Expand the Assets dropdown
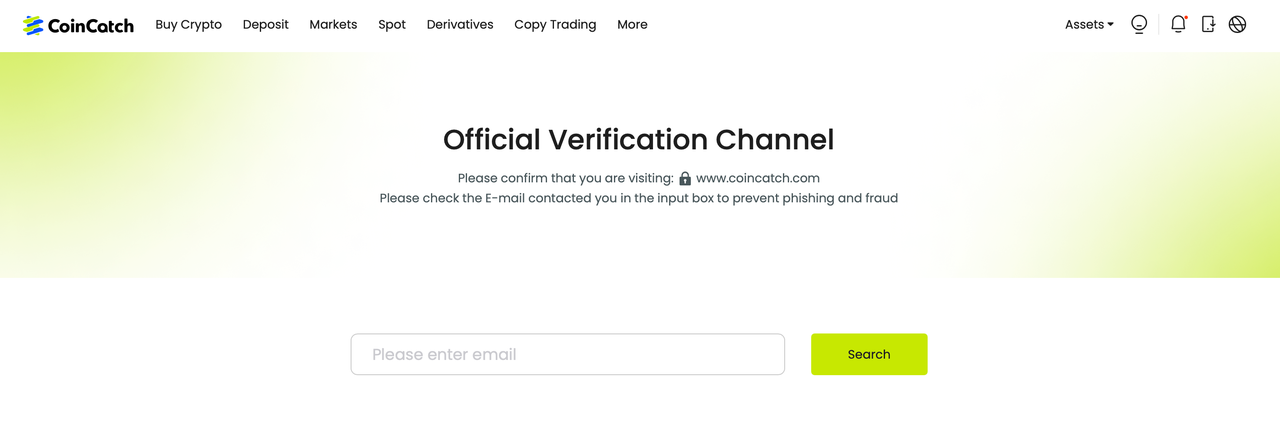Viewport: 1280px width, 429px height. pos(1089,24)
